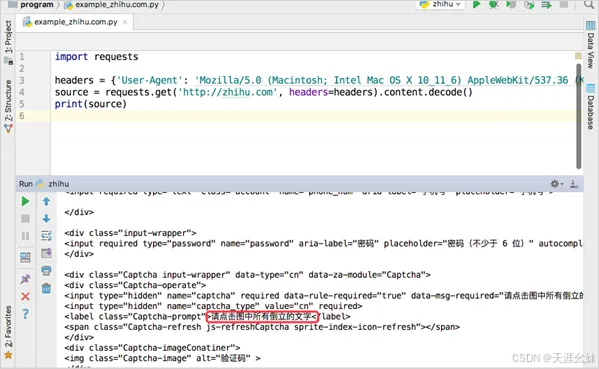The height and width of the screenshot is (369, 599).
Task: Click the Captcha-image img output line
Action: pyautogui.click(x=162, y=358)
